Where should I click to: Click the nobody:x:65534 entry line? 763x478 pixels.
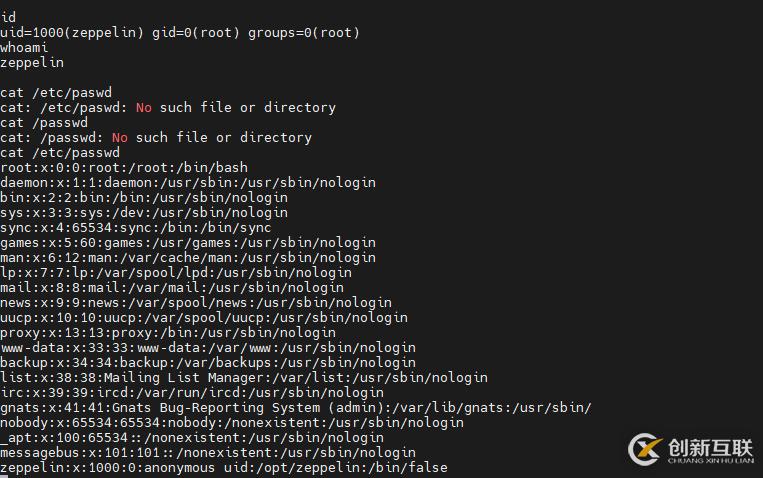tap(232, 423)
